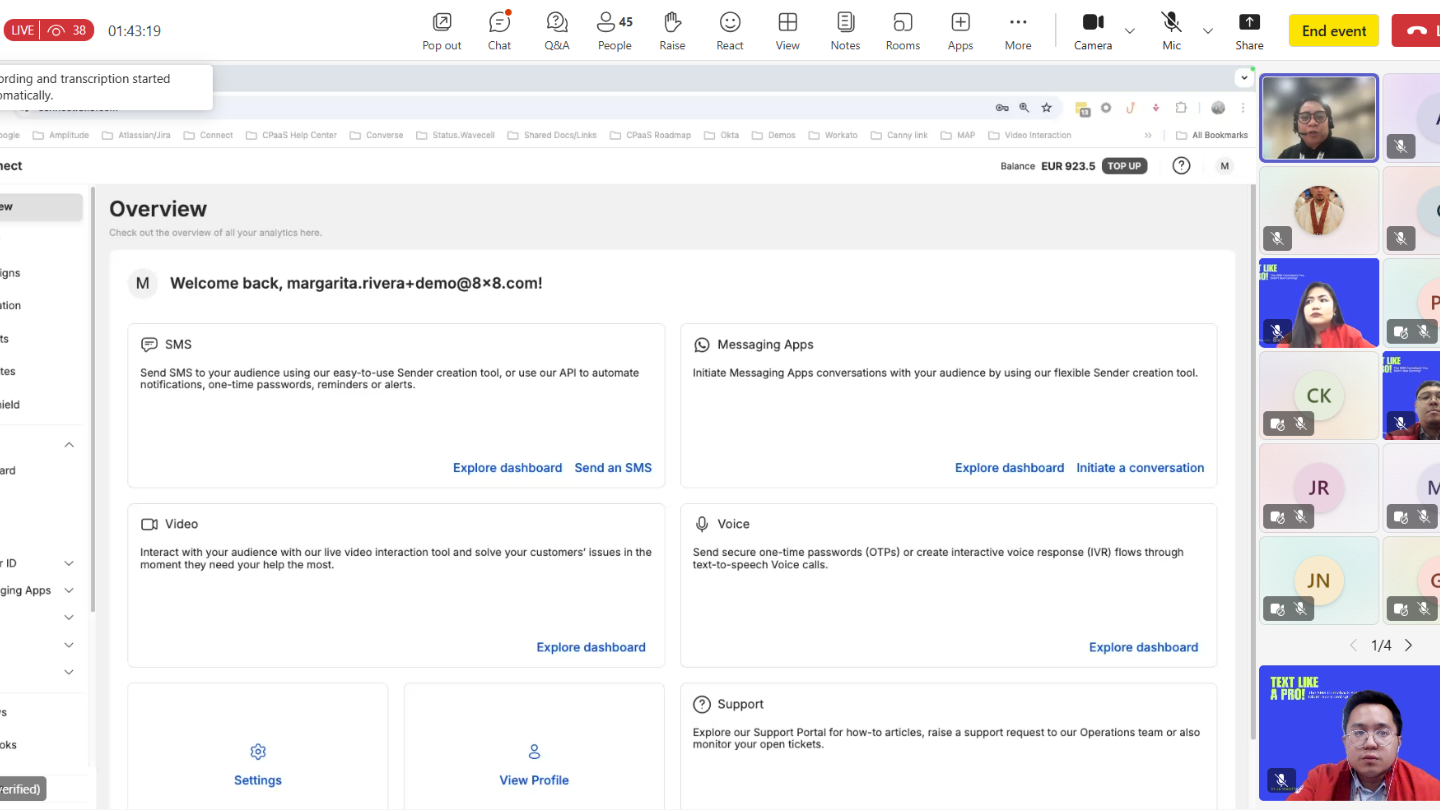This screenshot has width=1440, height=810.
Task: Select the active speaker video with glasses
Action: pos(1319,117)
